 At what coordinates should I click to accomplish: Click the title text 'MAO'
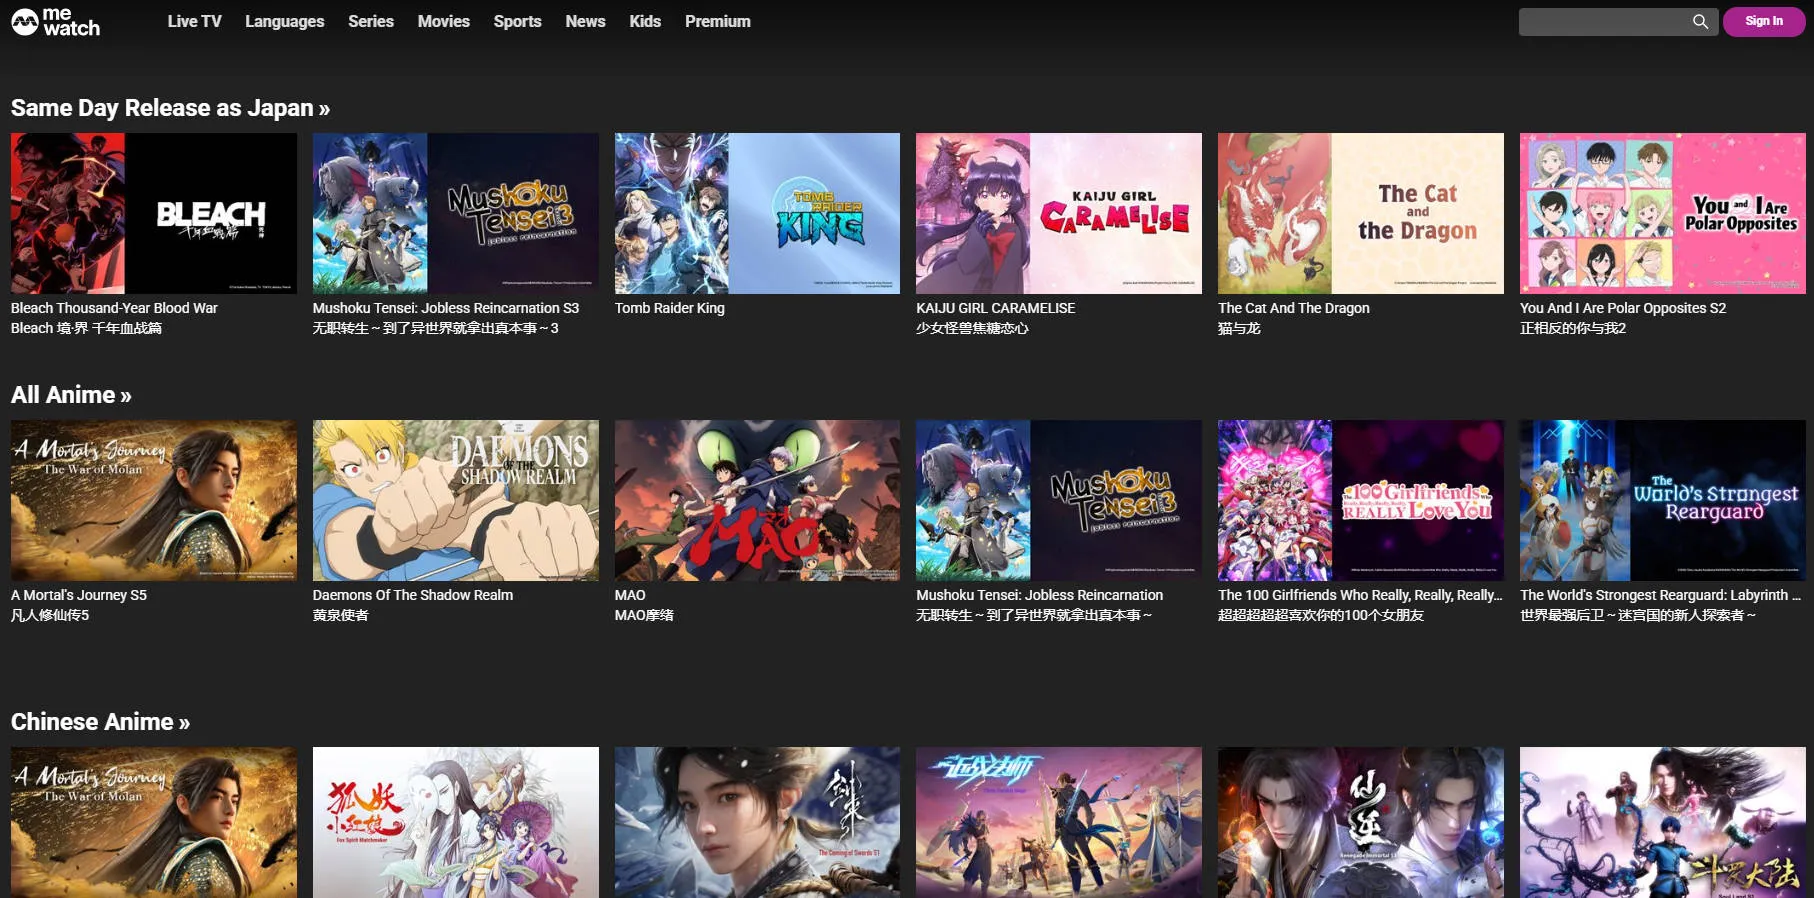click(x=630, y=595)
